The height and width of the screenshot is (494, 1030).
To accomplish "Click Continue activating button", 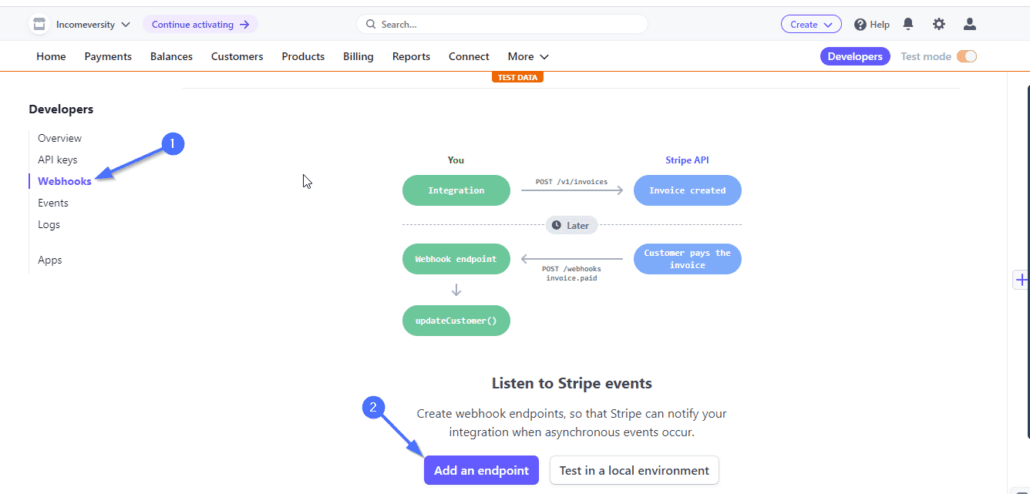I will tap(200, 24).
